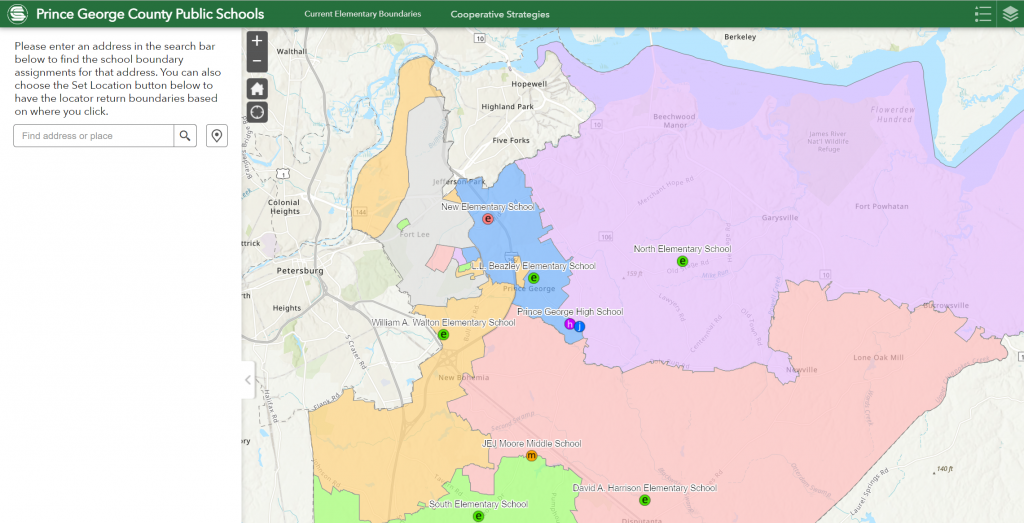Click the Highland Park label
Image resolution: width=1024 pixels, height=523 pixels.
click(507, 106)
